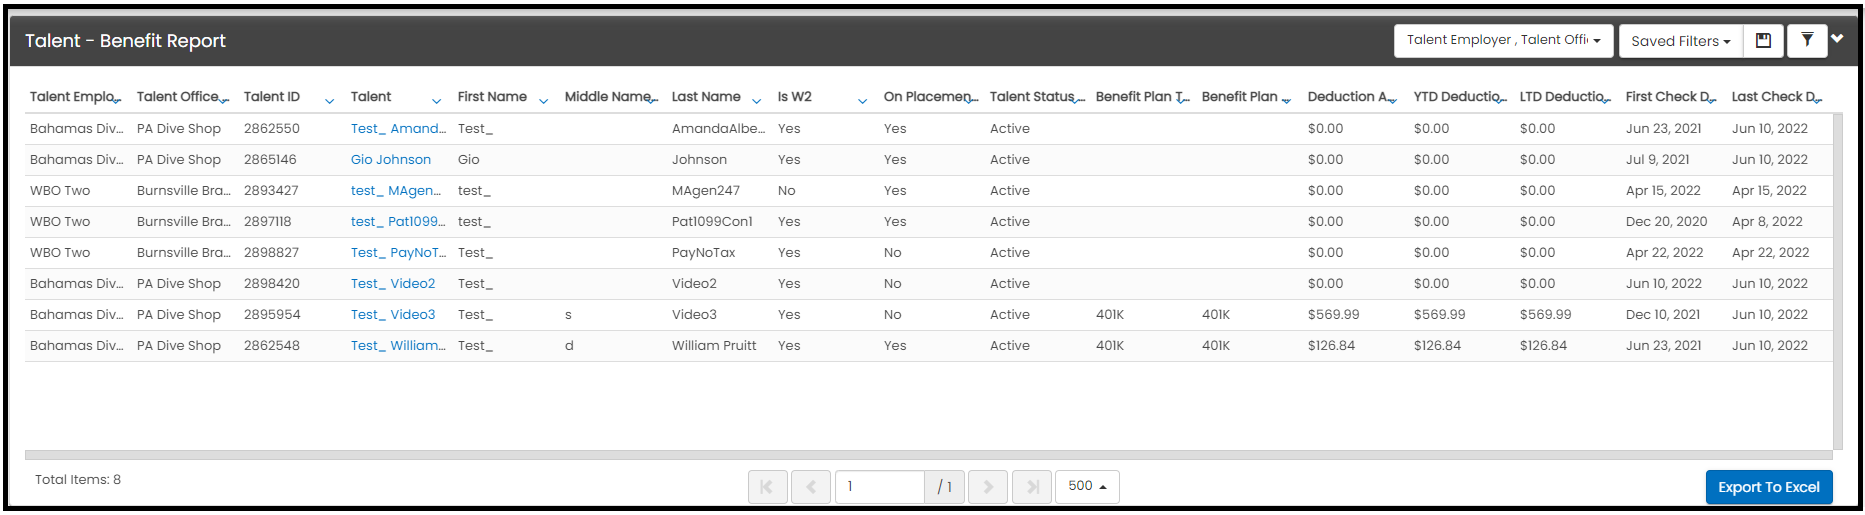1865x515 pixels.
Task: Open the Saved Filters dropdown
Action: click(1680, 41)
